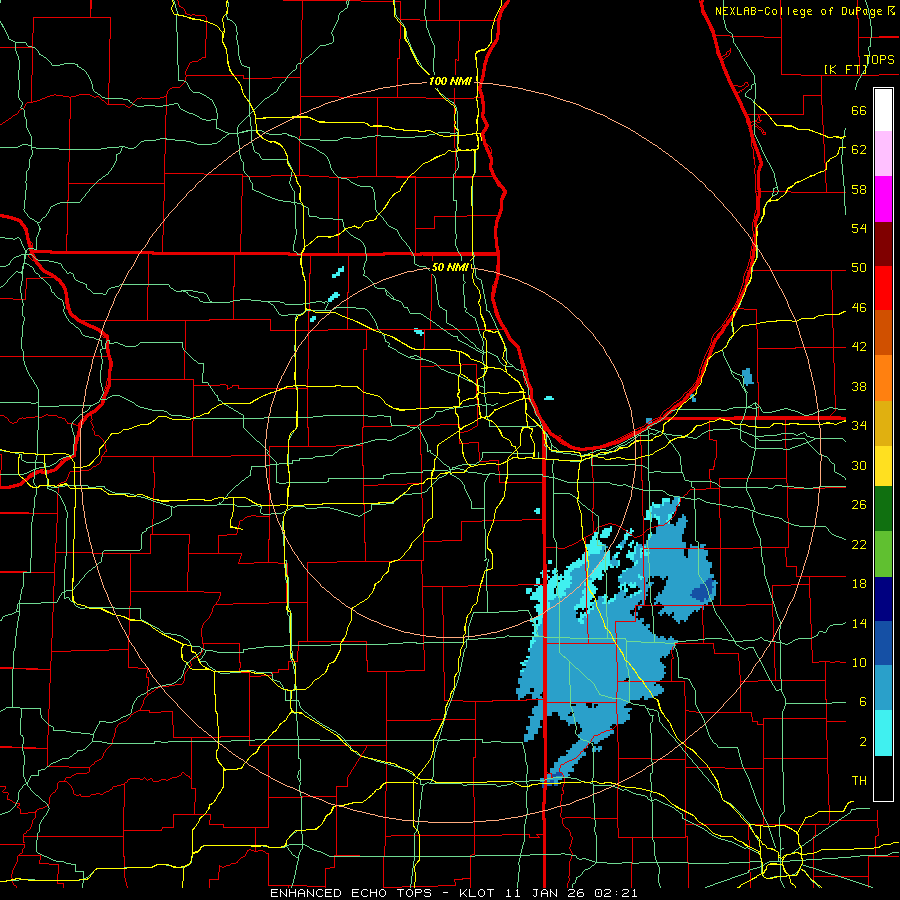Screen dimensions: 900x900
Task: Click the "22" legend value
Action: (859, 544)
